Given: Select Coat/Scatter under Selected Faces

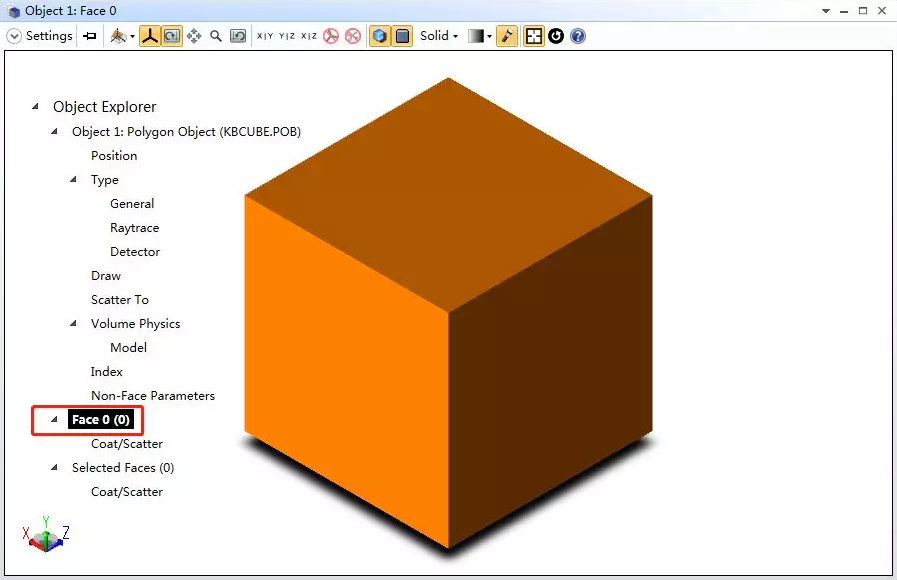Looking at the screenshot, I should tap(127, 492).
